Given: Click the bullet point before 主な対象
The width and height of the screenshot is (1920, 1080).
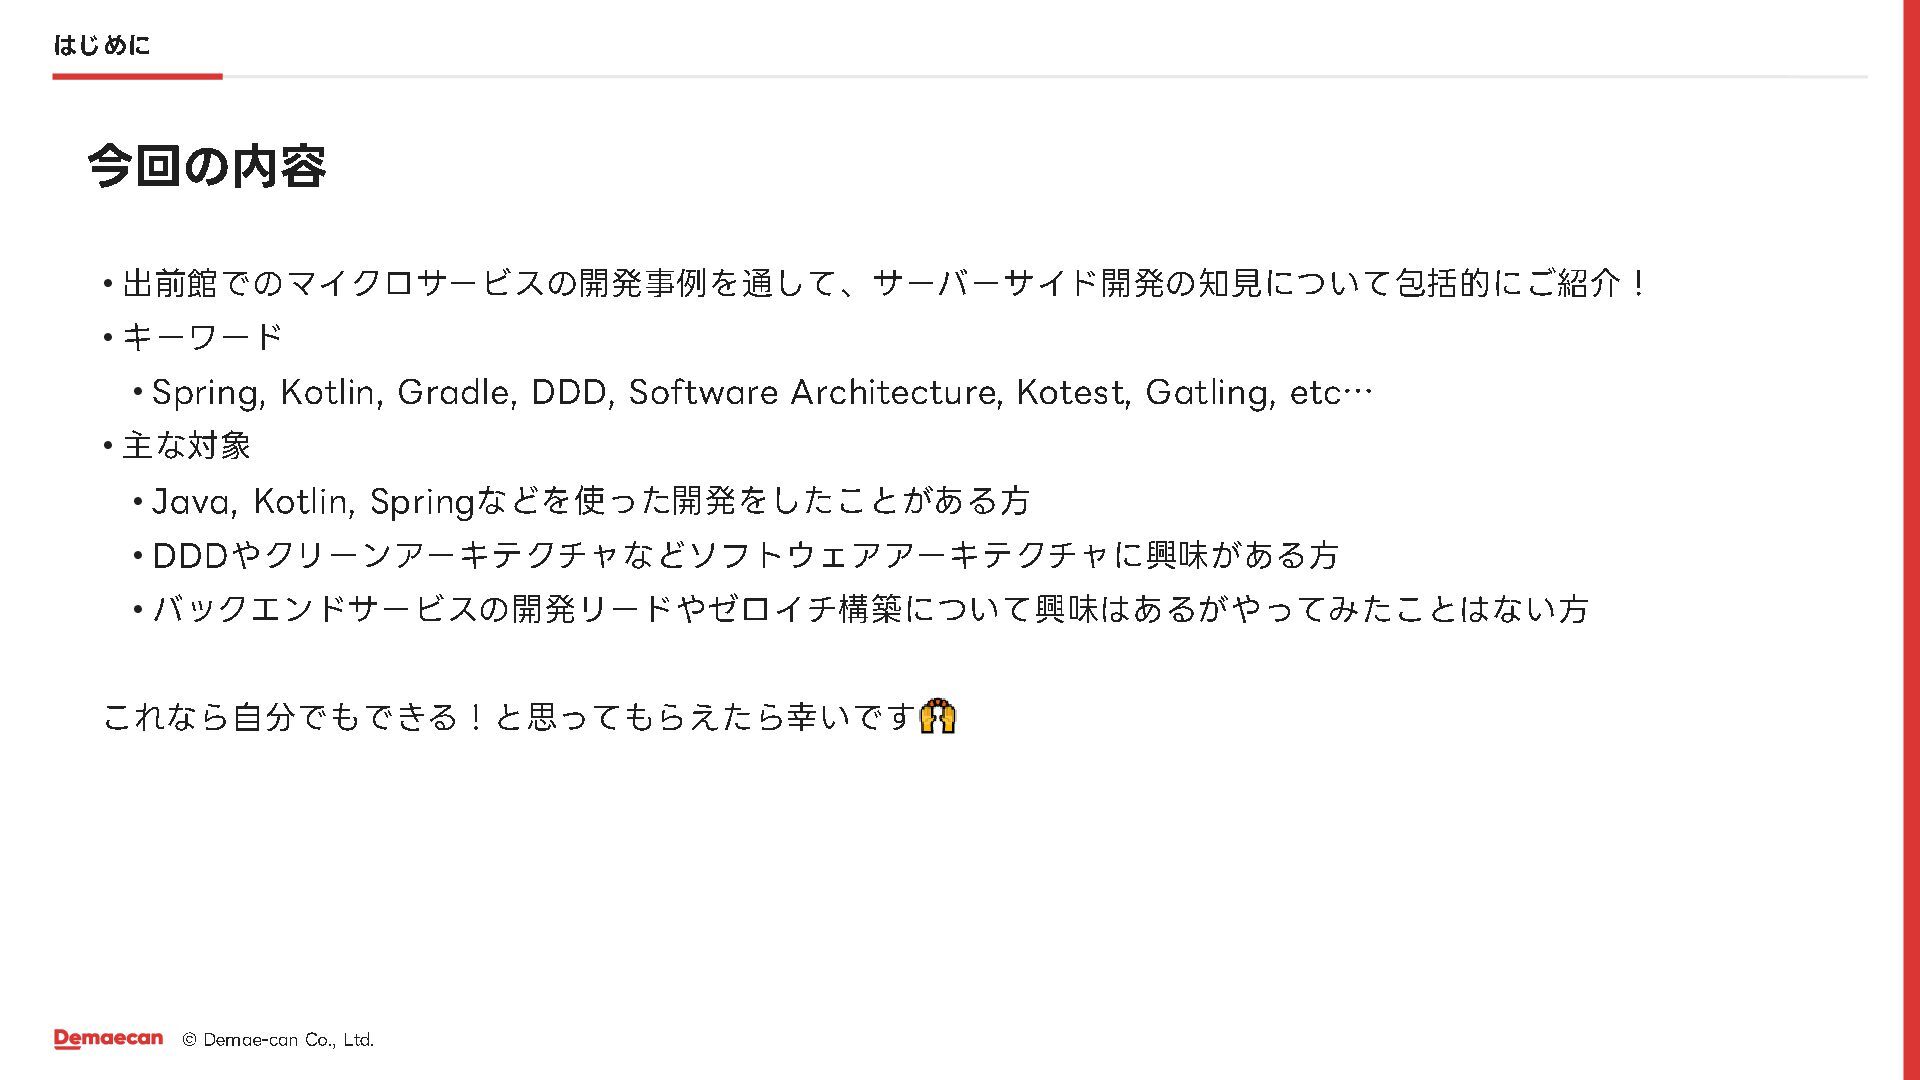Looking at the screenshot, I should point(106,446).
